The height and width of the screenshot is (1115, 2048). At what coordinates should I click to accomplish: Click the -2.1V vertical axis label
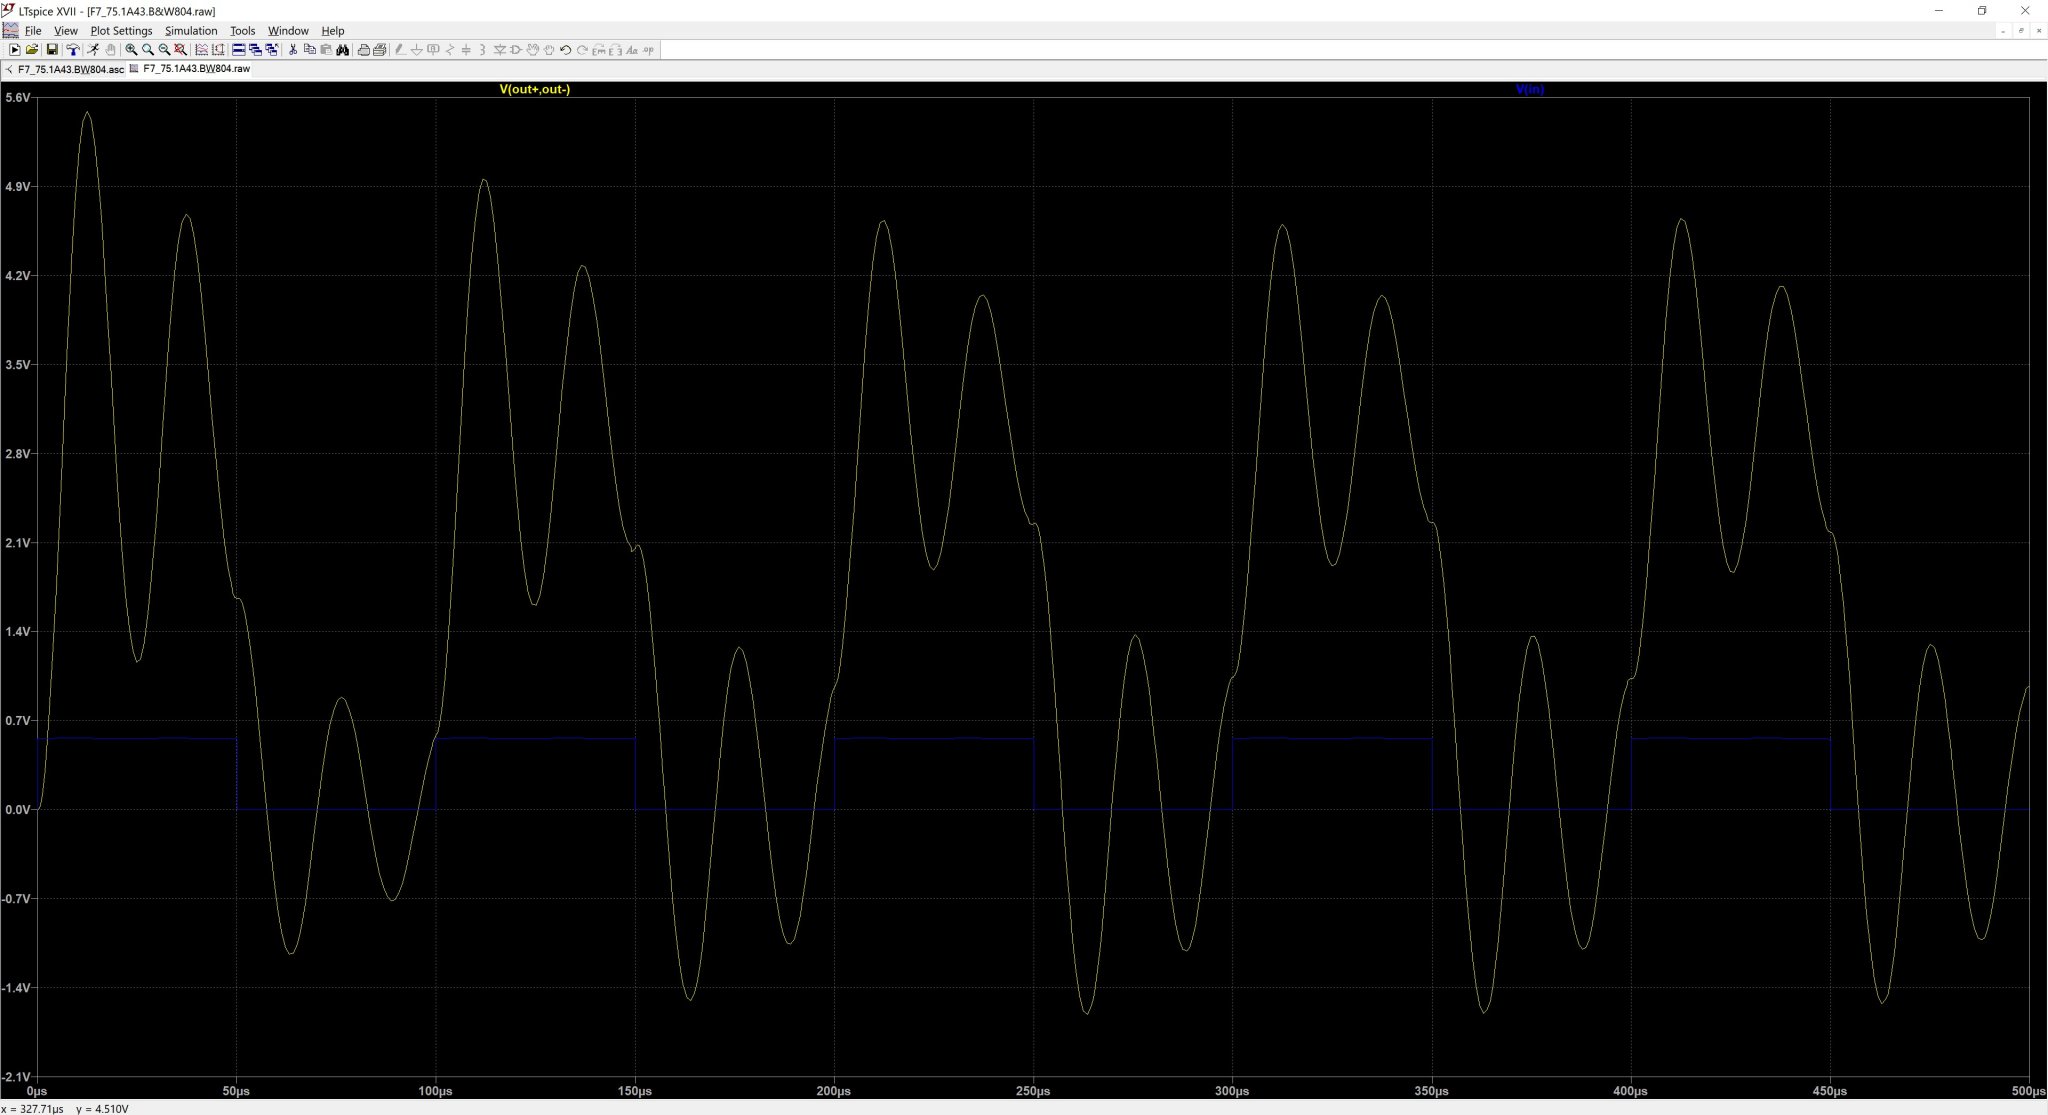[x=18, y=1077]
